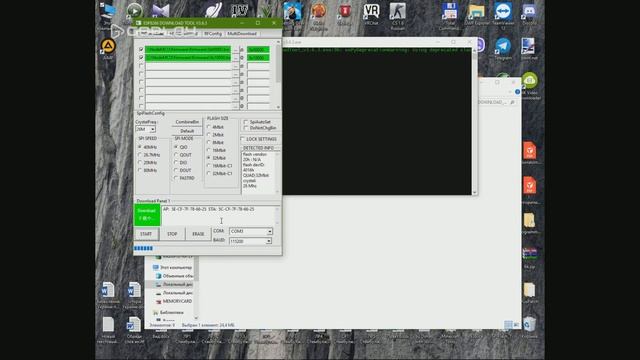Screen dimensions: 640x360
Task: Click the browse button for the 0x10000 firmware row
Action: (236, 58)
